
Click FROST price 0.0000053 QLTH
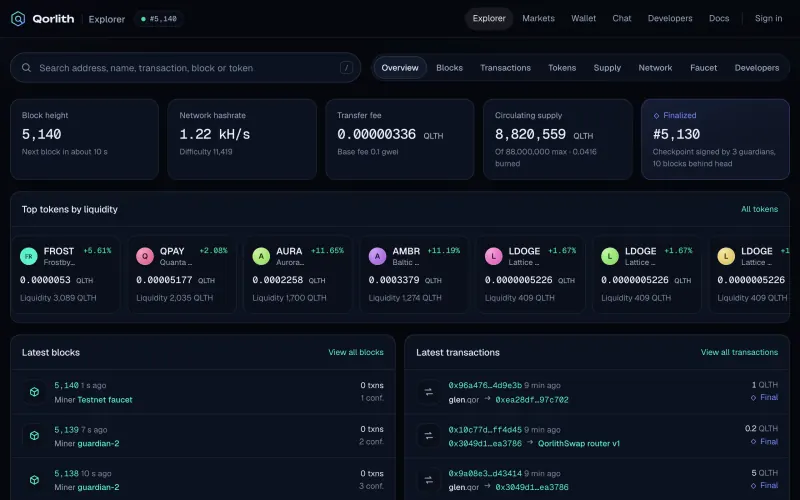(56, 280)
